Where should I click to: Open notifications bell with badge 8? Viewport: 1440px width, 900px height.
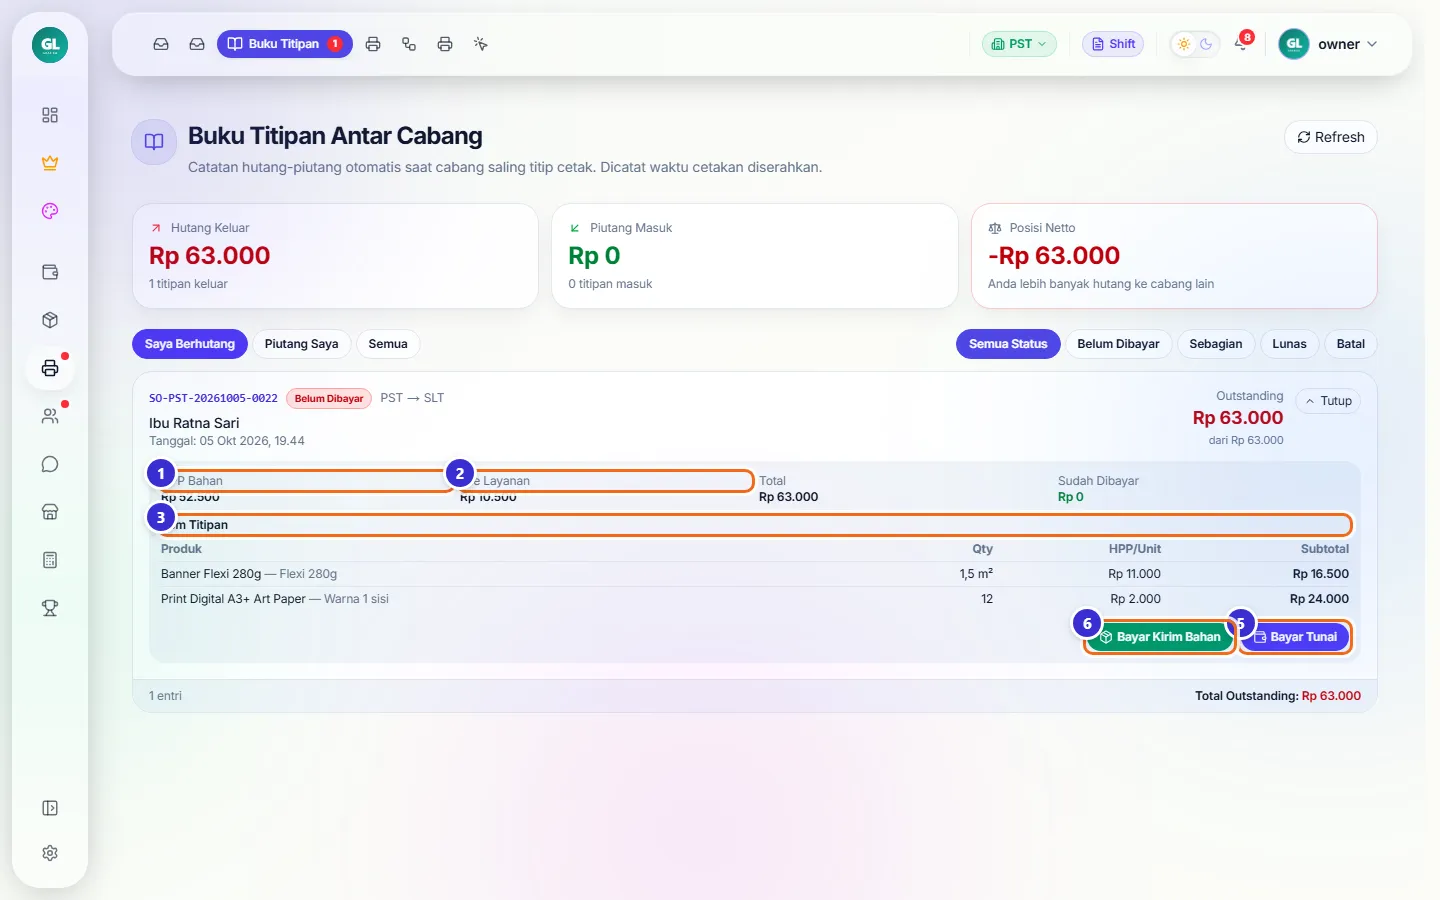(1241, 43)
